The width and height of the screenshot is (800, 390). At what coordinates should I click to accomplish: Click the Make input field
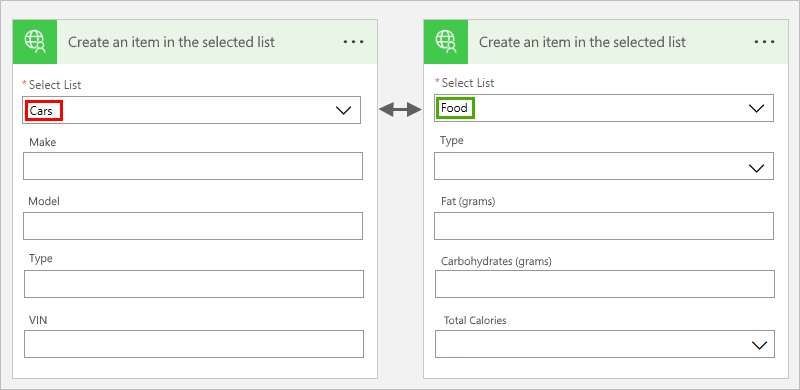[193, 166]
